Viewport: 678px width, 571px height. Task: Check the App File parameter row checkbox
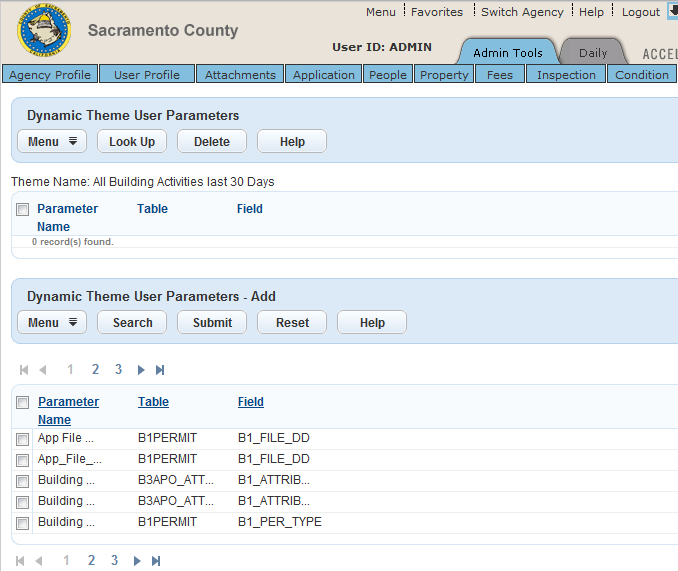click(22, 438)
